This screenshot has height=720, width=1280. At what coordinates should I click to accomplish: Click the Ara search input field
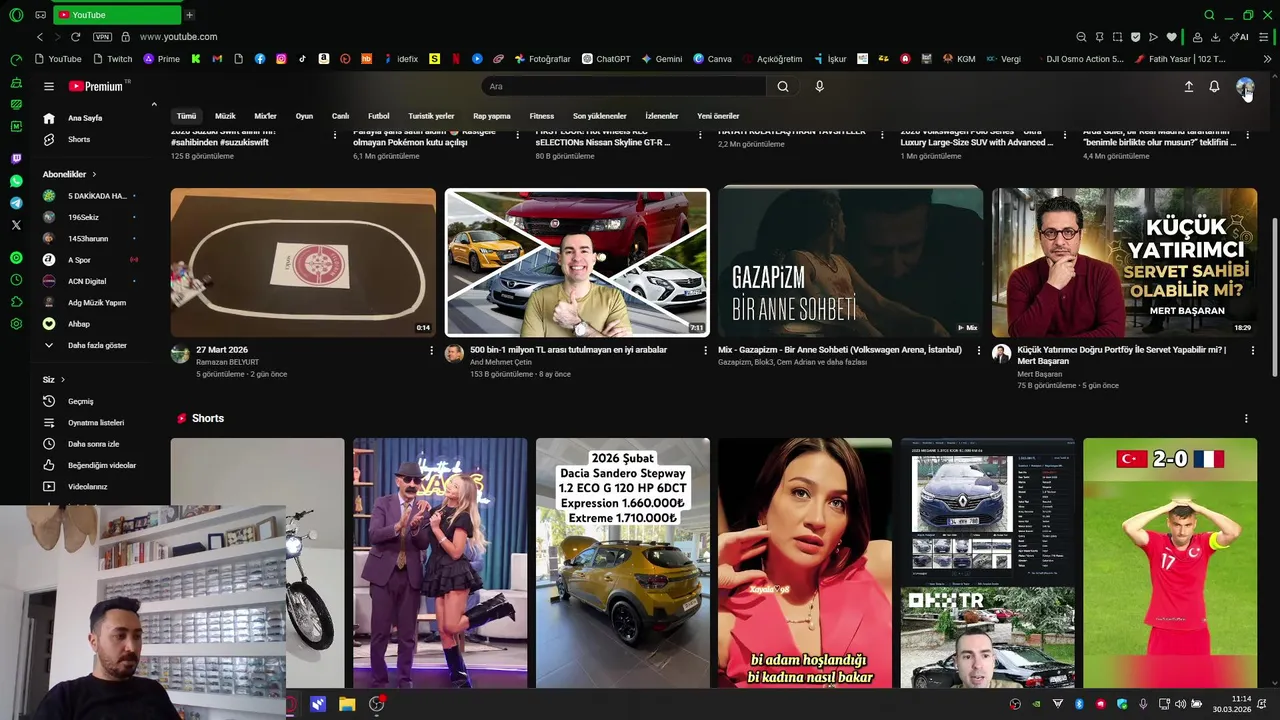click(x=624, y=87)
